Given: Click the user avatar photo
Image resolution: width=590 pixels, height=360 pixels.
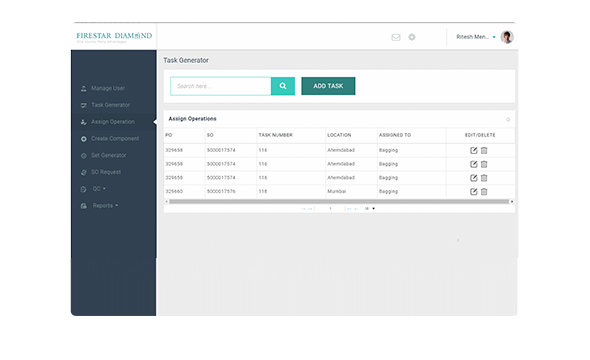Looking at the screenshot, I should [507, 37].
